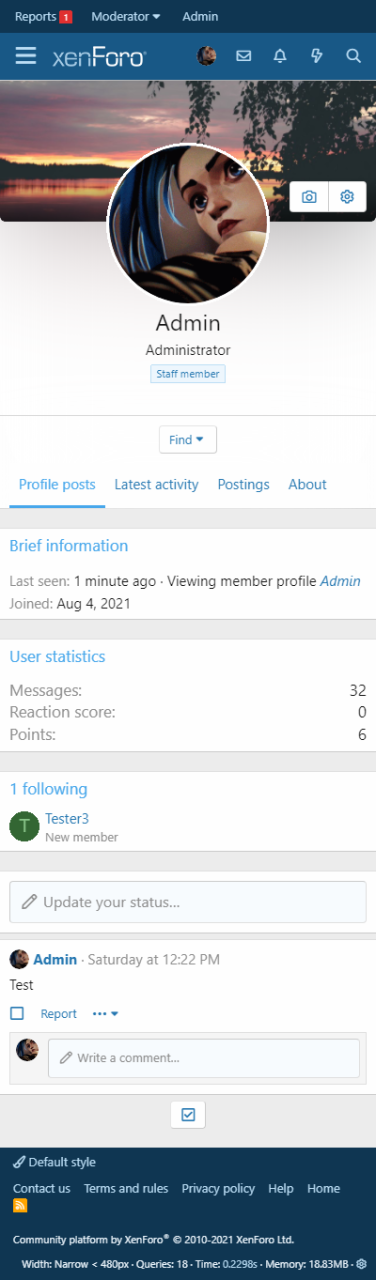Click the Update your status field
The image size is (376, 1280).
click(188, 902)
